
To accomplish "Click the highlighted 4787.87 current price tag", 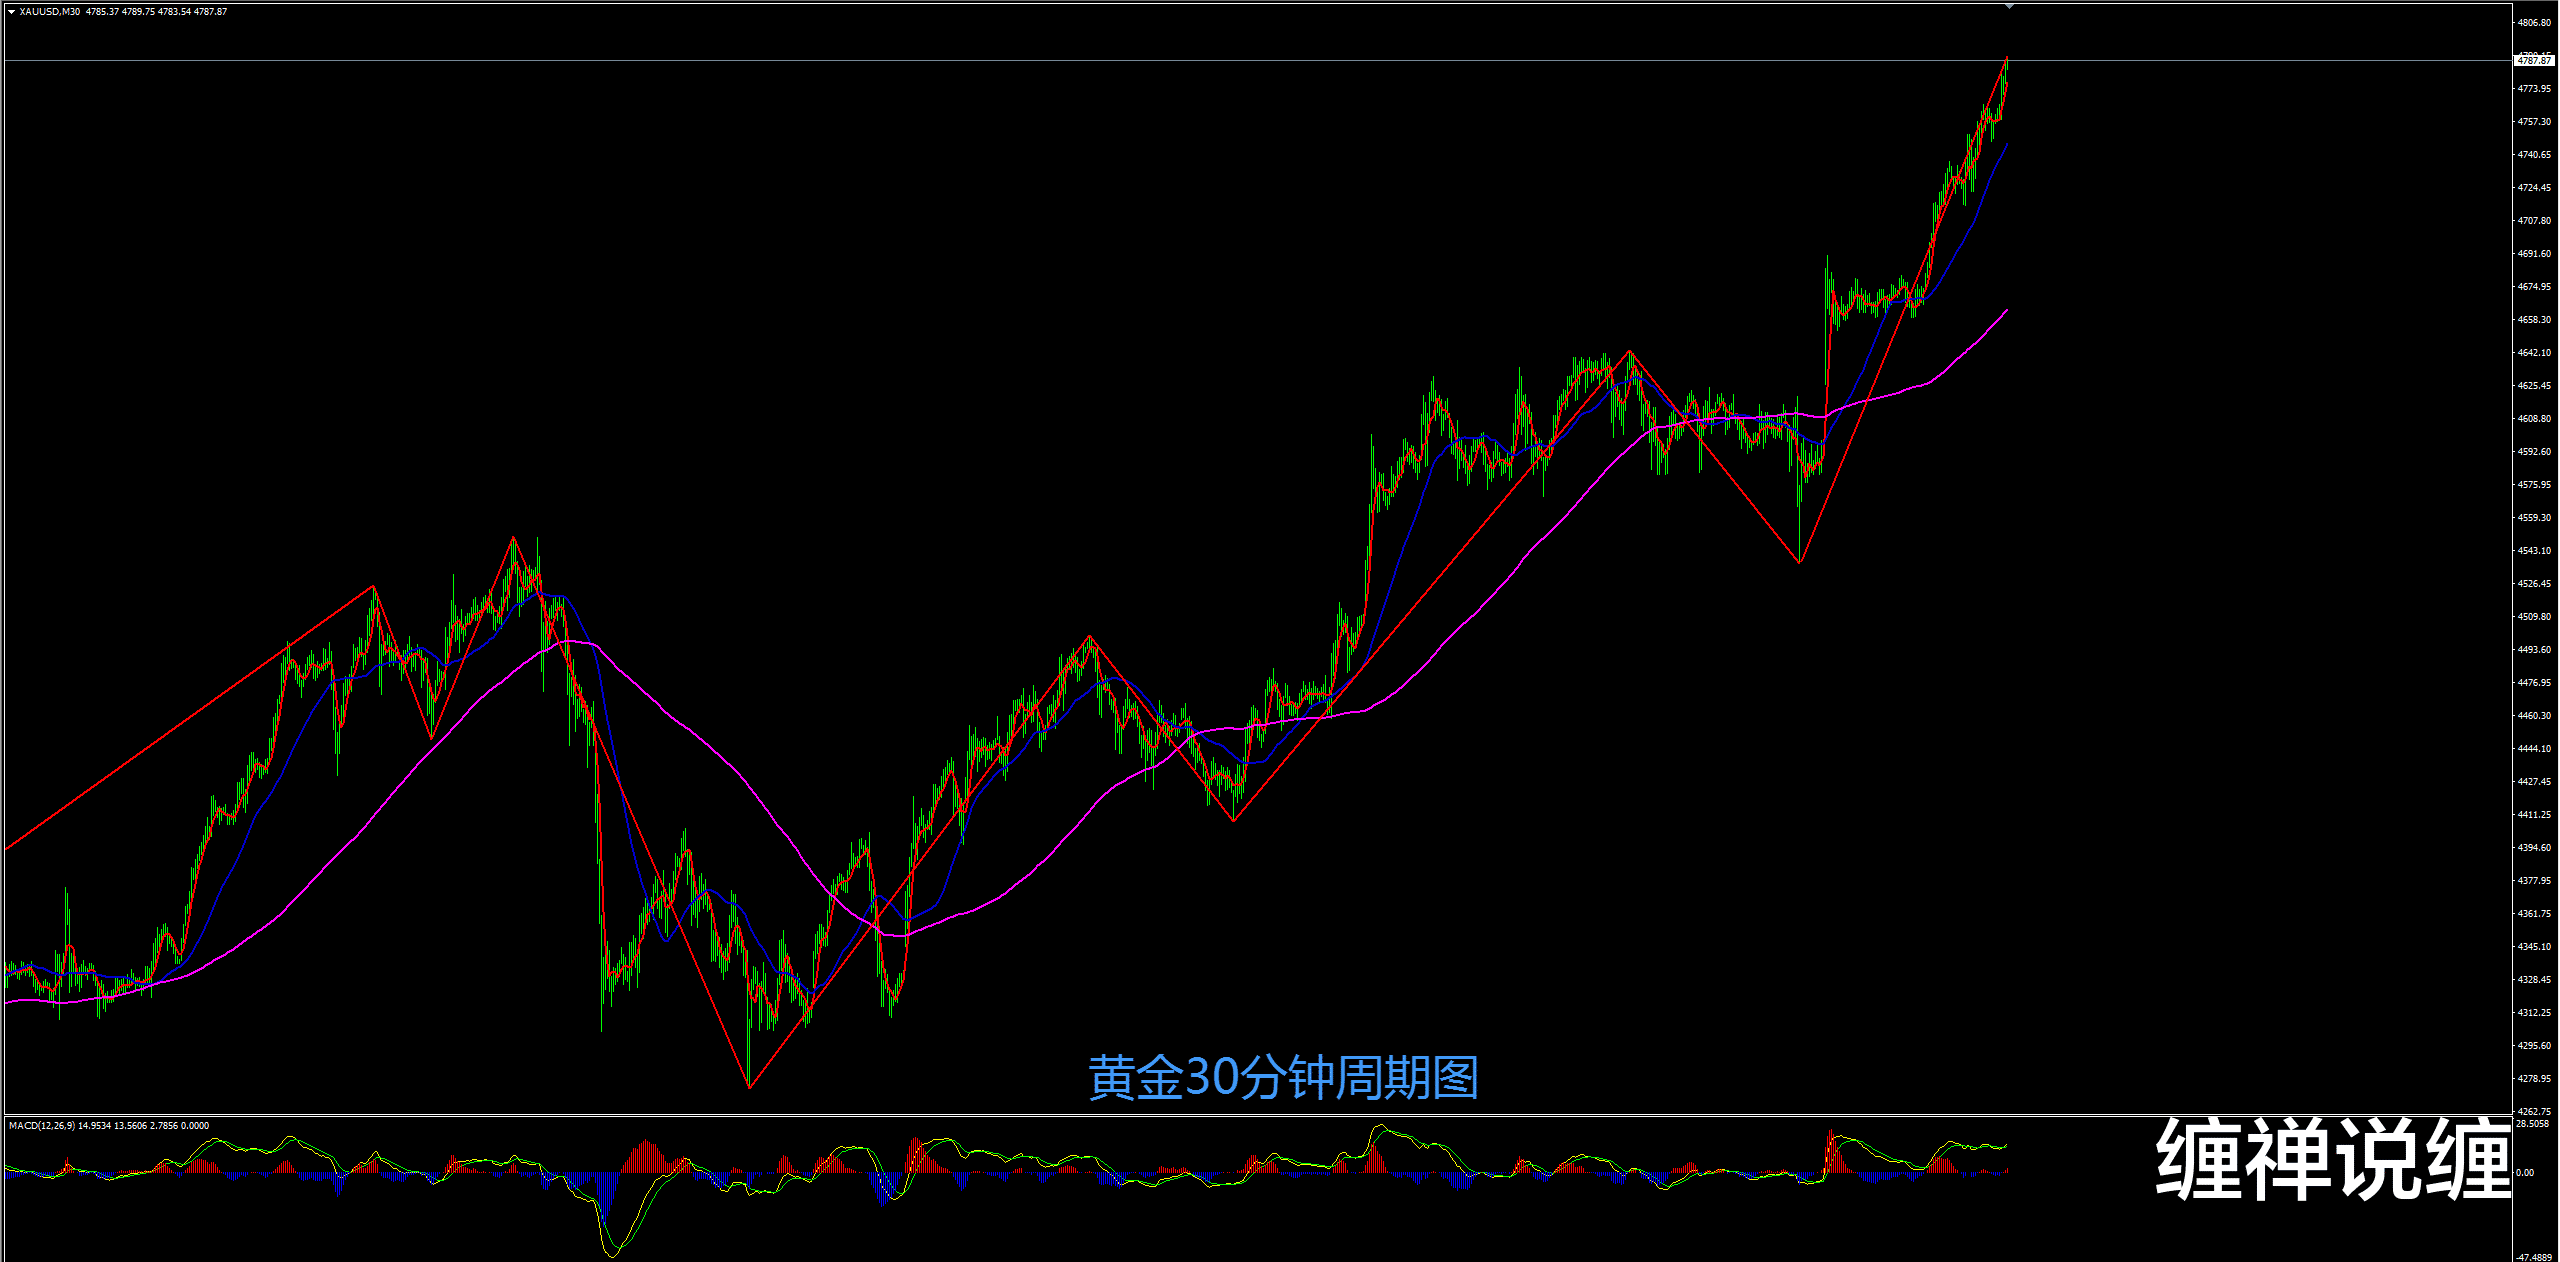I will click(2535, 61).
